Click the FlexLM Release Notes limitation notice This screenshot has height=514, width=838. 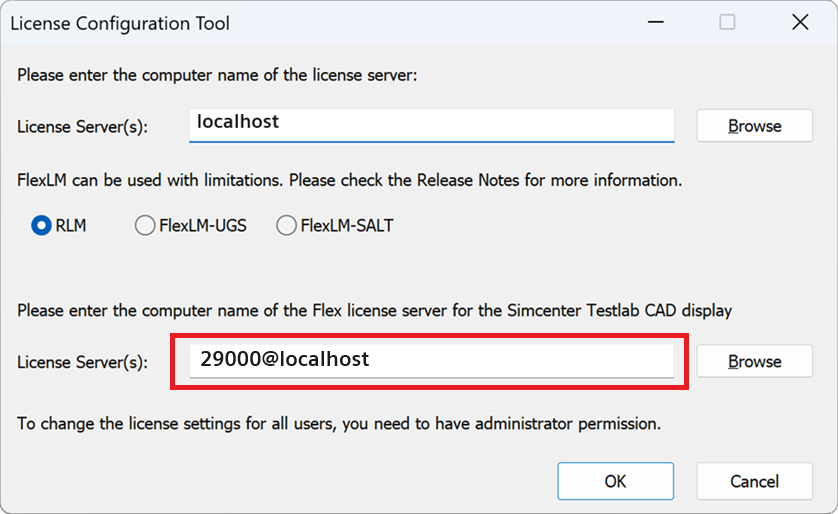point(350,180)
